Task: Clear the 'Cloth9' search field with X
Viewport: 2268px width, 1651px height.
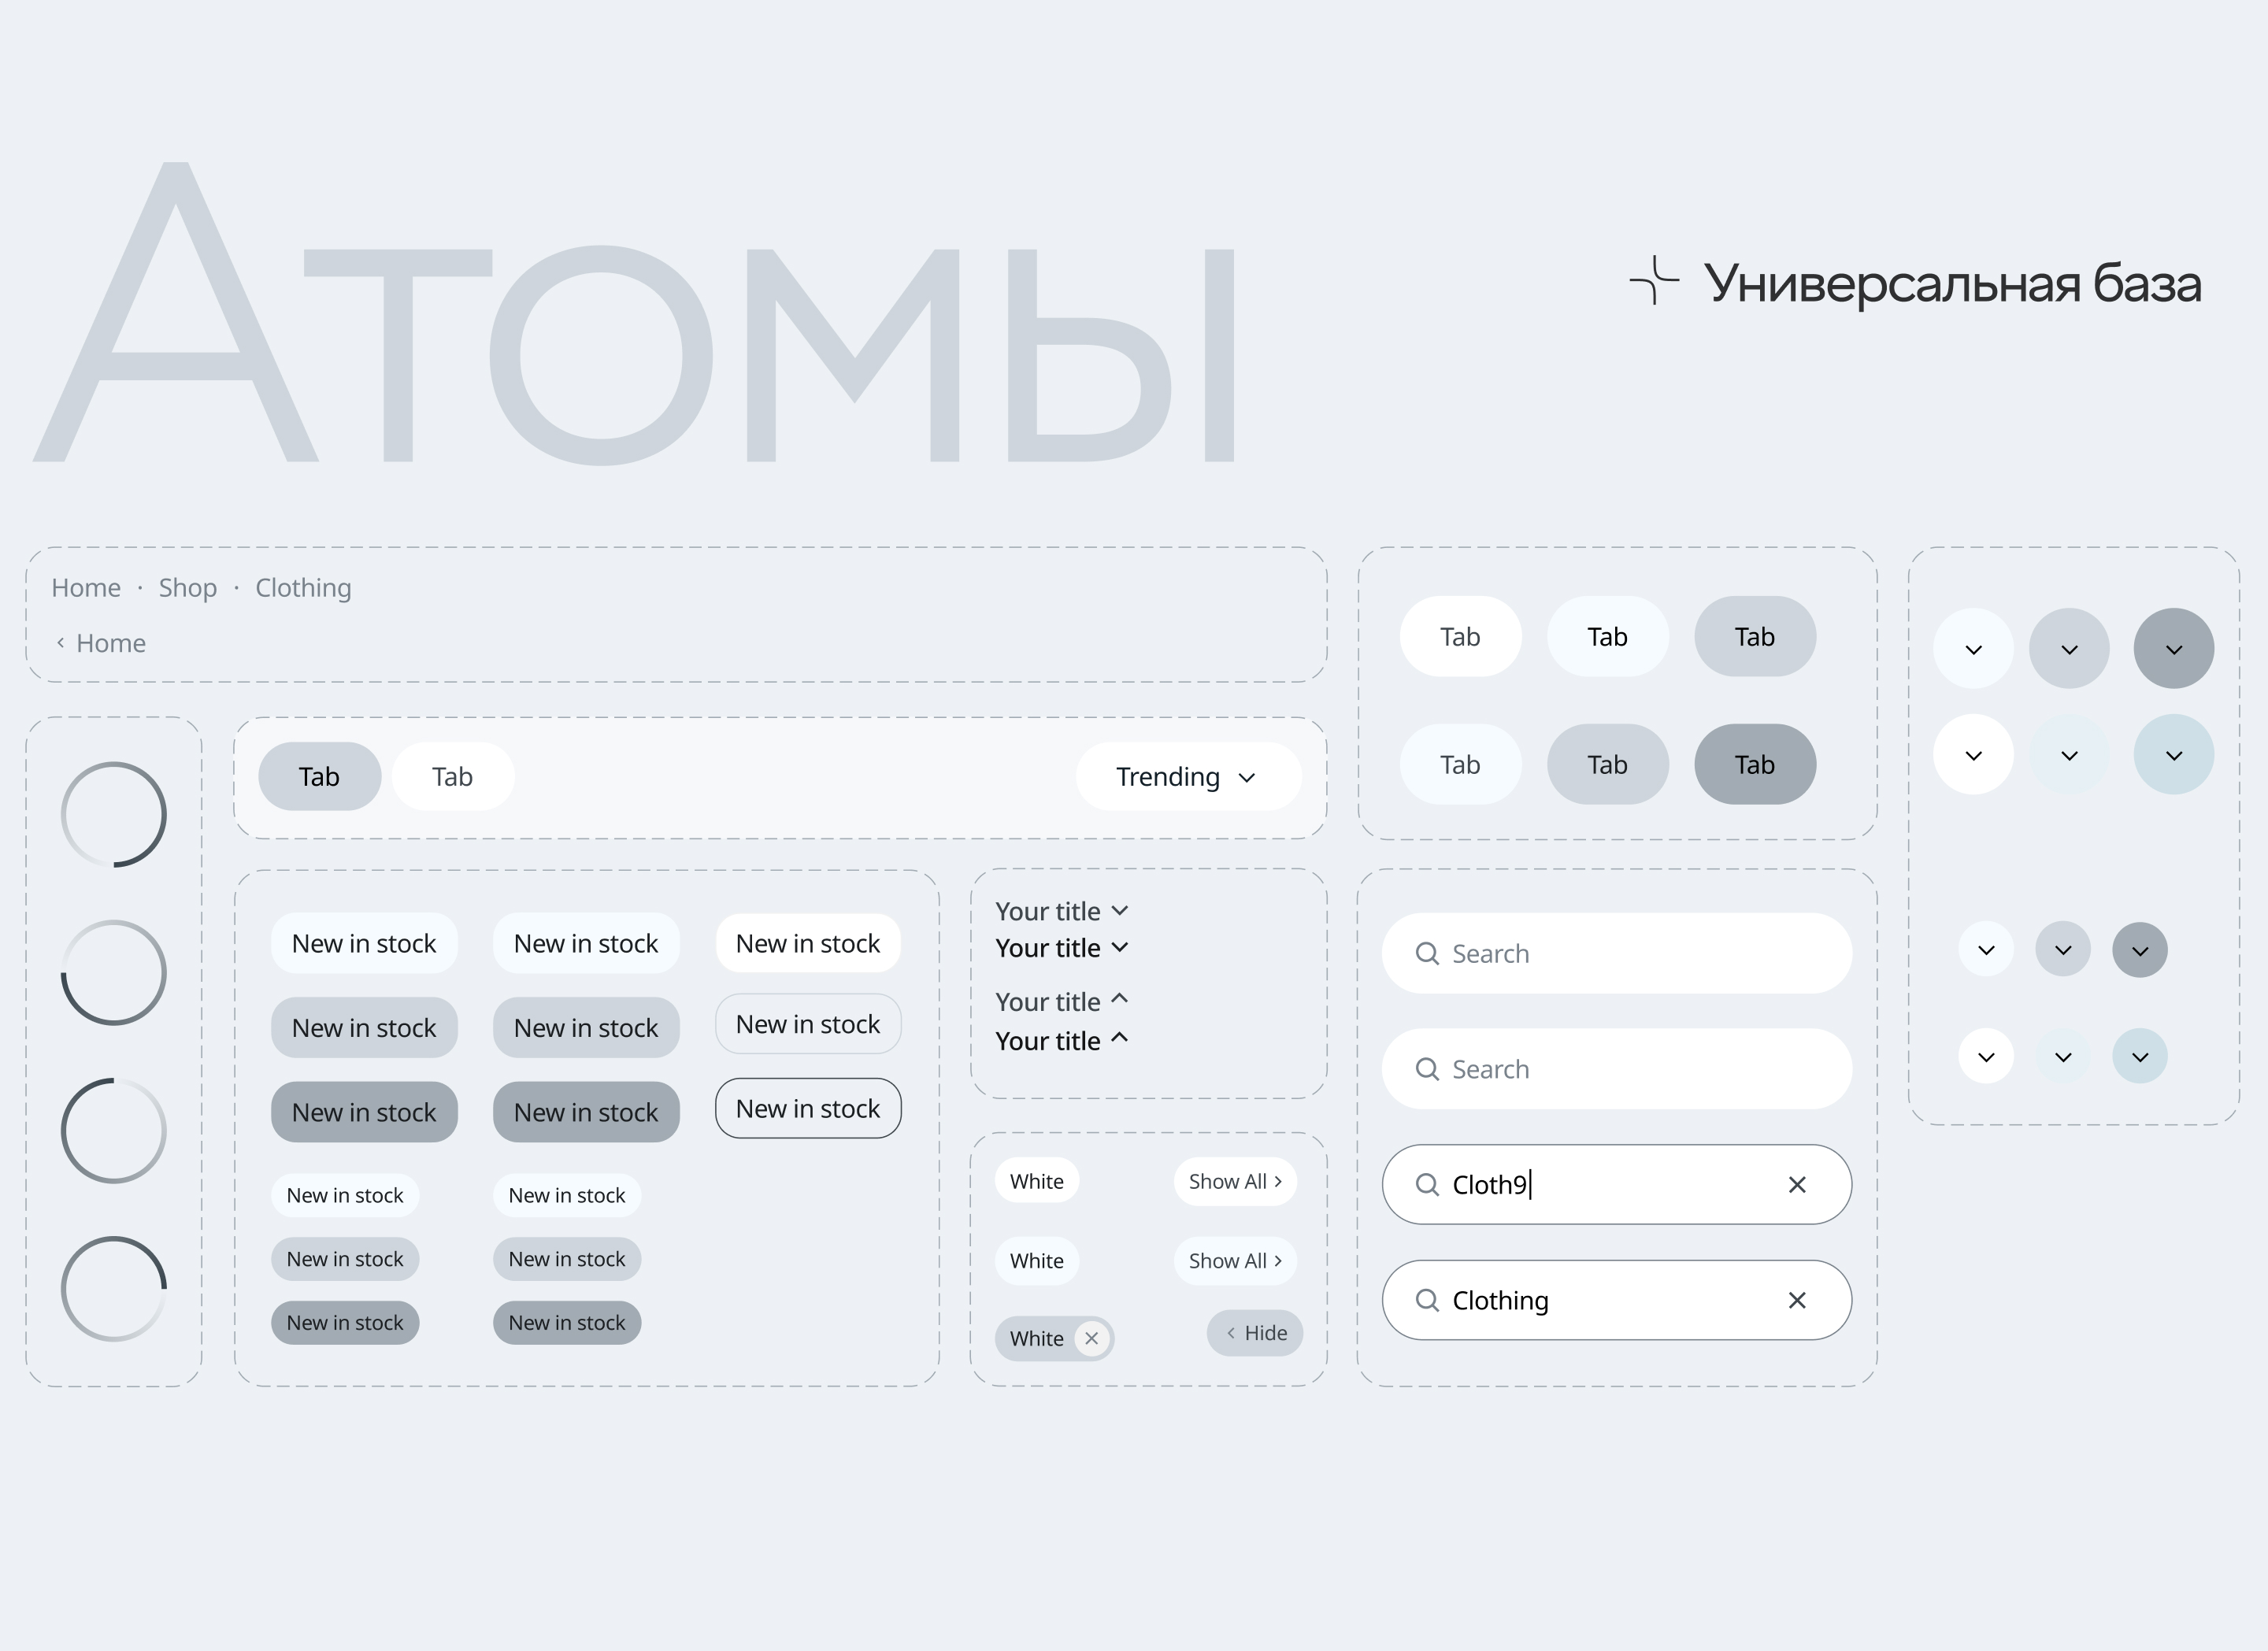Action: 1796,1185
